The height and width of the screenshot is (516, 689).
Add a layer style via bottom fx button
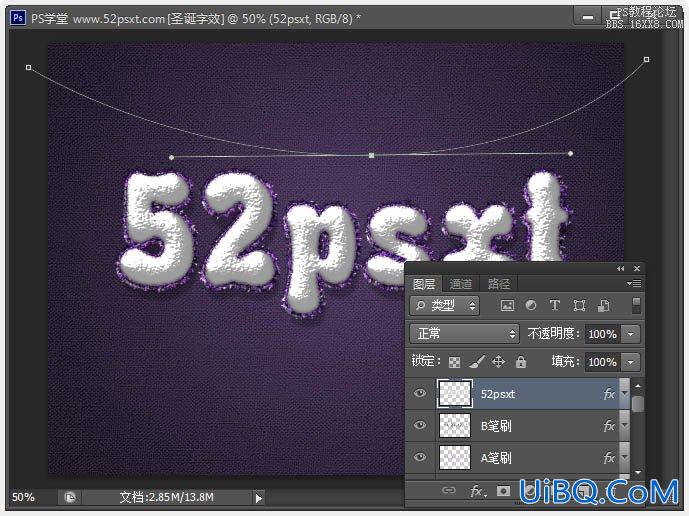[x=478, y=491]
